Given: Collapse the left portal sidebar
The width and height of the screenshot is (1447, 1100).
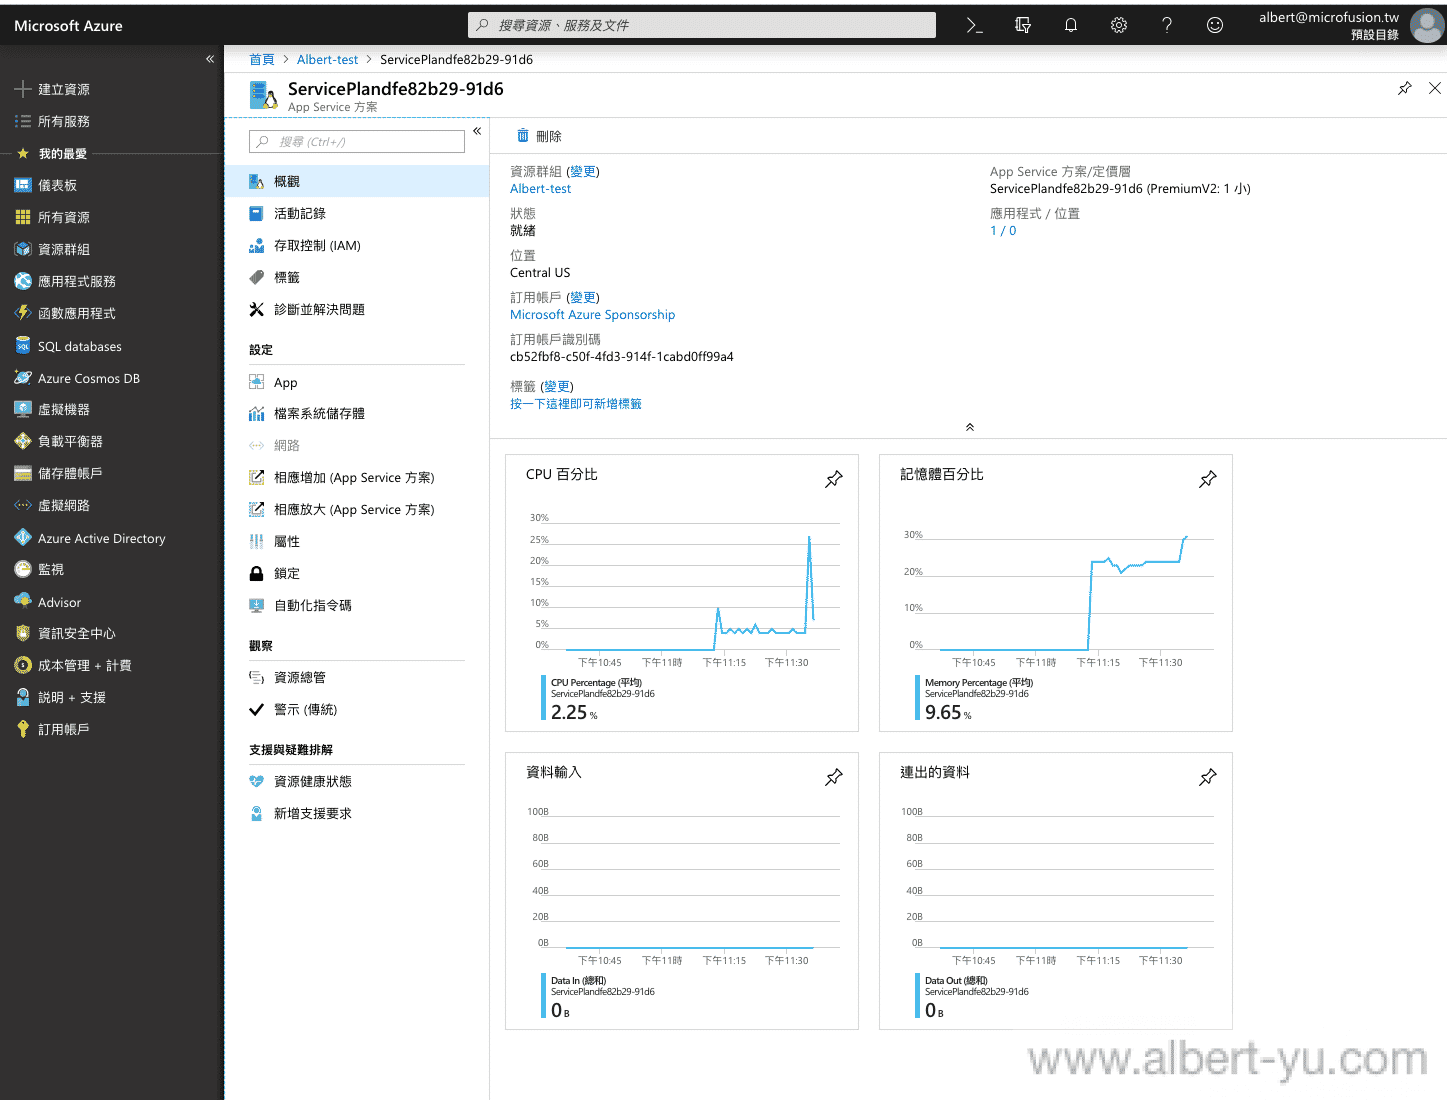Looking at the screenshot, I should pyautogui.click(x=210, y=59).
